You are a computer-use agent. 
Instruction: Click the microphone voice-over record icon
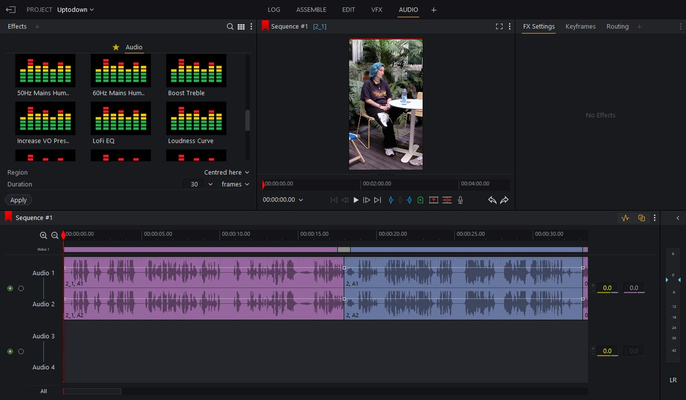pos(460,200)
